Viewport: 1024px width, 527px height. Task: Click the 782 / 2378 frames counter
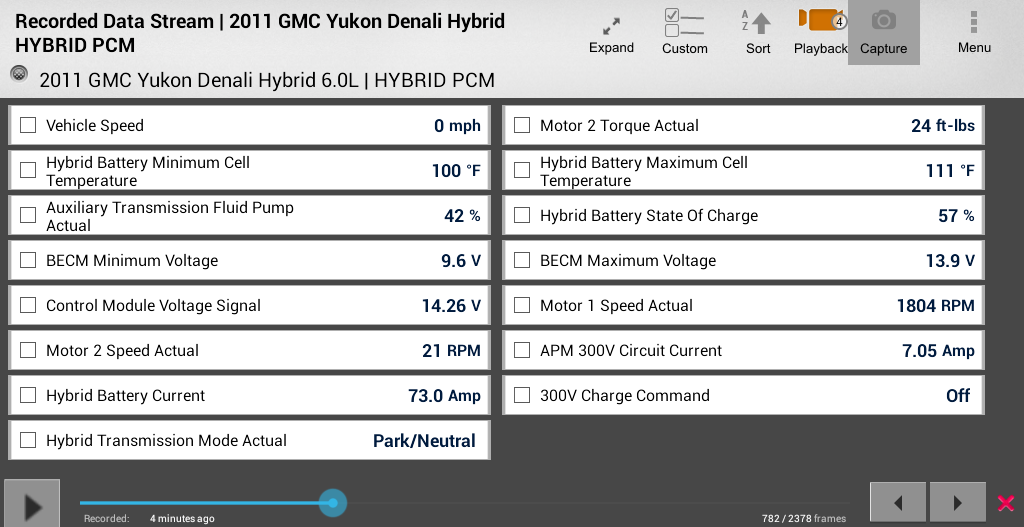pos(804,519)
